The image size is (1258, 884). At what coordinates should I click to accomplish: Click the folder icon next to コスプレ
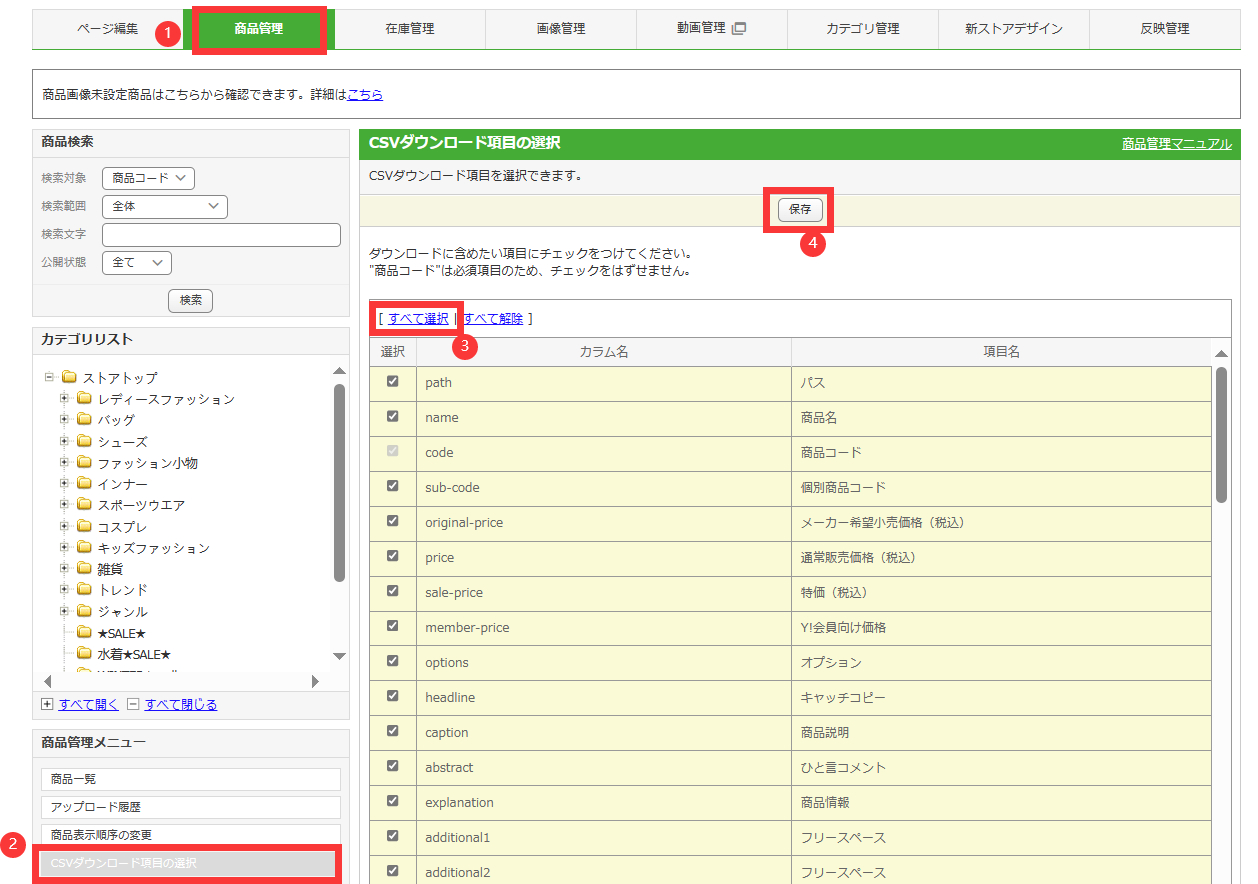coord(84,526)
